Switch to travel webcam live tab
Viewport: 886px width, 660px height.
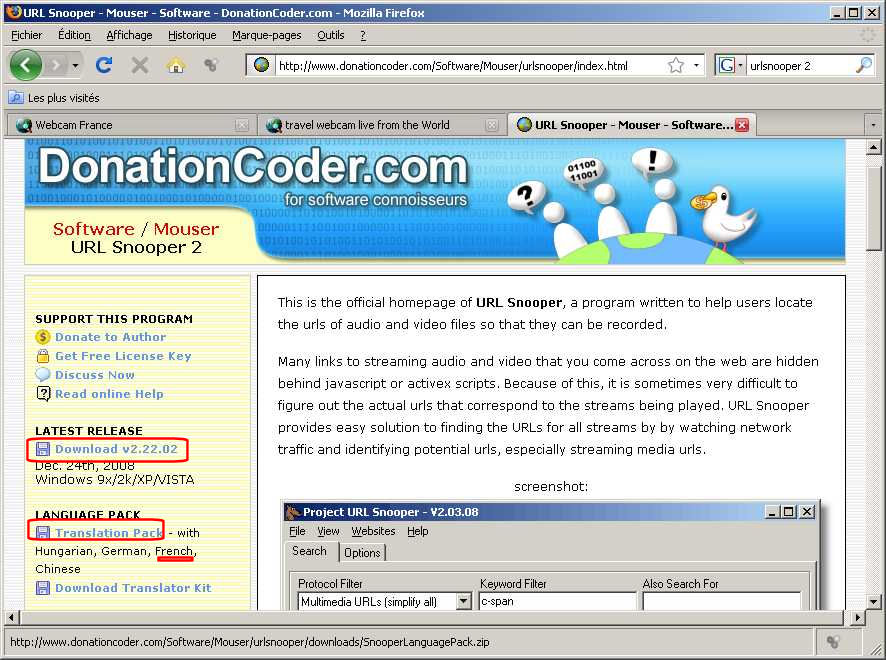point(381,125)
